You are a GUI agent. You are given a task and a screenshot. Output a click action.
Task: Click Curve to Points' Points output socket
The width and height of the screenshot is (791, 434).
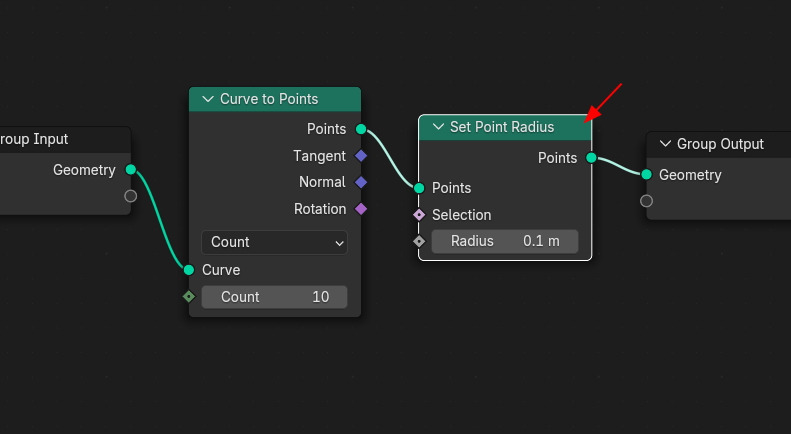361,129
